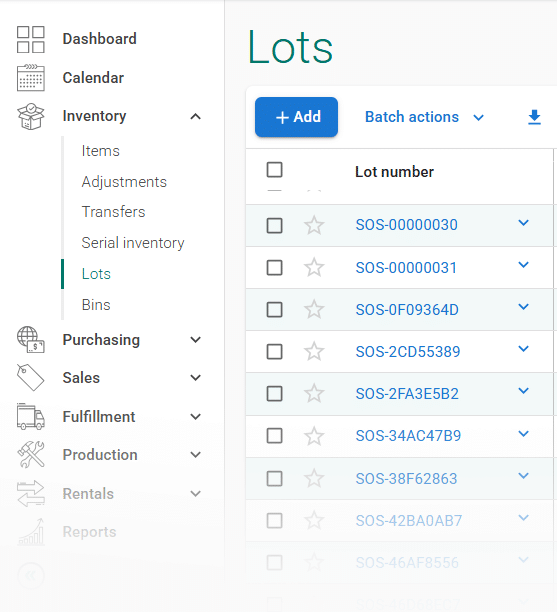Star lot SOS-38F62863 as favorite

click(x=314, y=479)
